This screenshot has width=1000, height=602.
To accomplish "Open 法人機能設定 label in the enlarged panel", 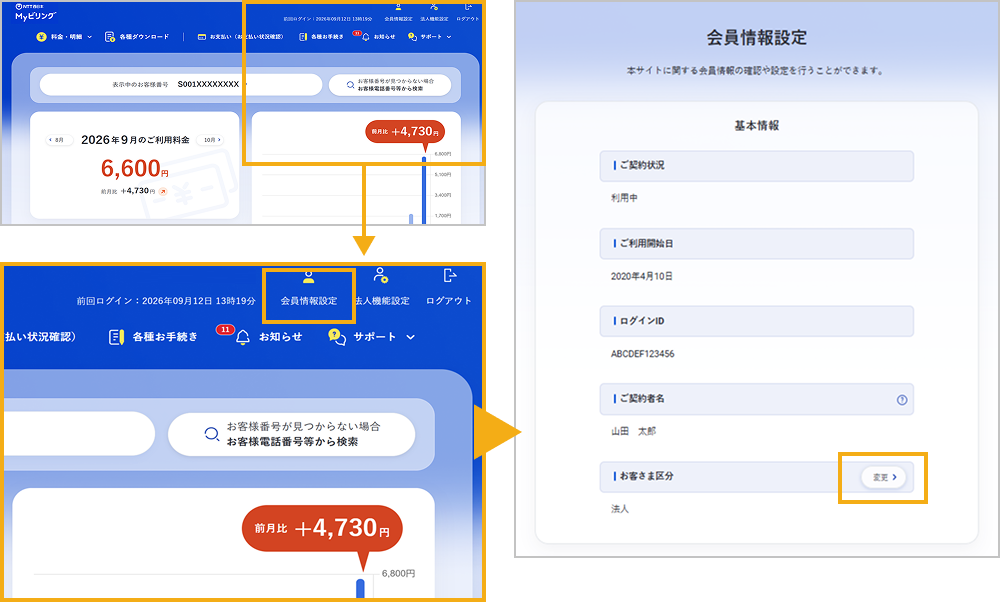I will 381,301.
